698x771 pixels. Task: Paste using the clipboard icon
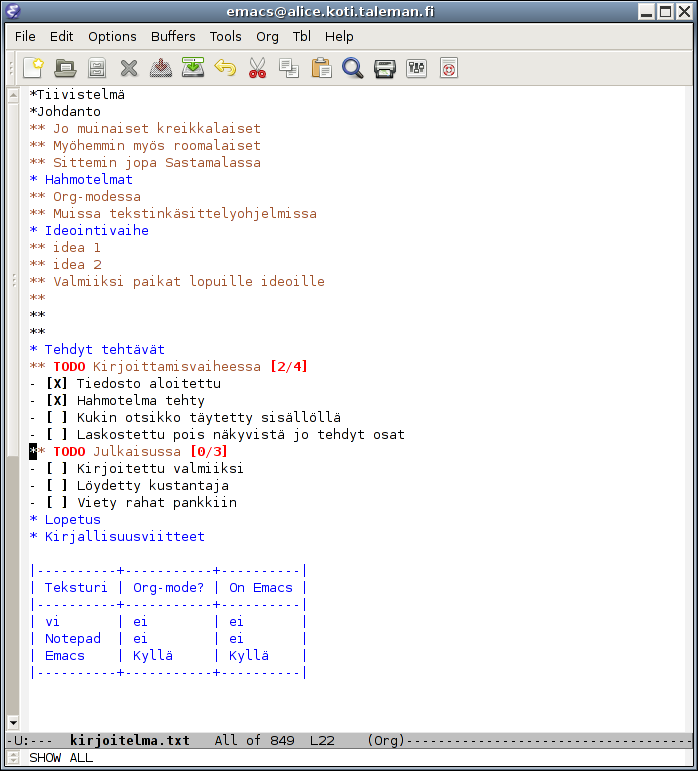tap(321, 68)
